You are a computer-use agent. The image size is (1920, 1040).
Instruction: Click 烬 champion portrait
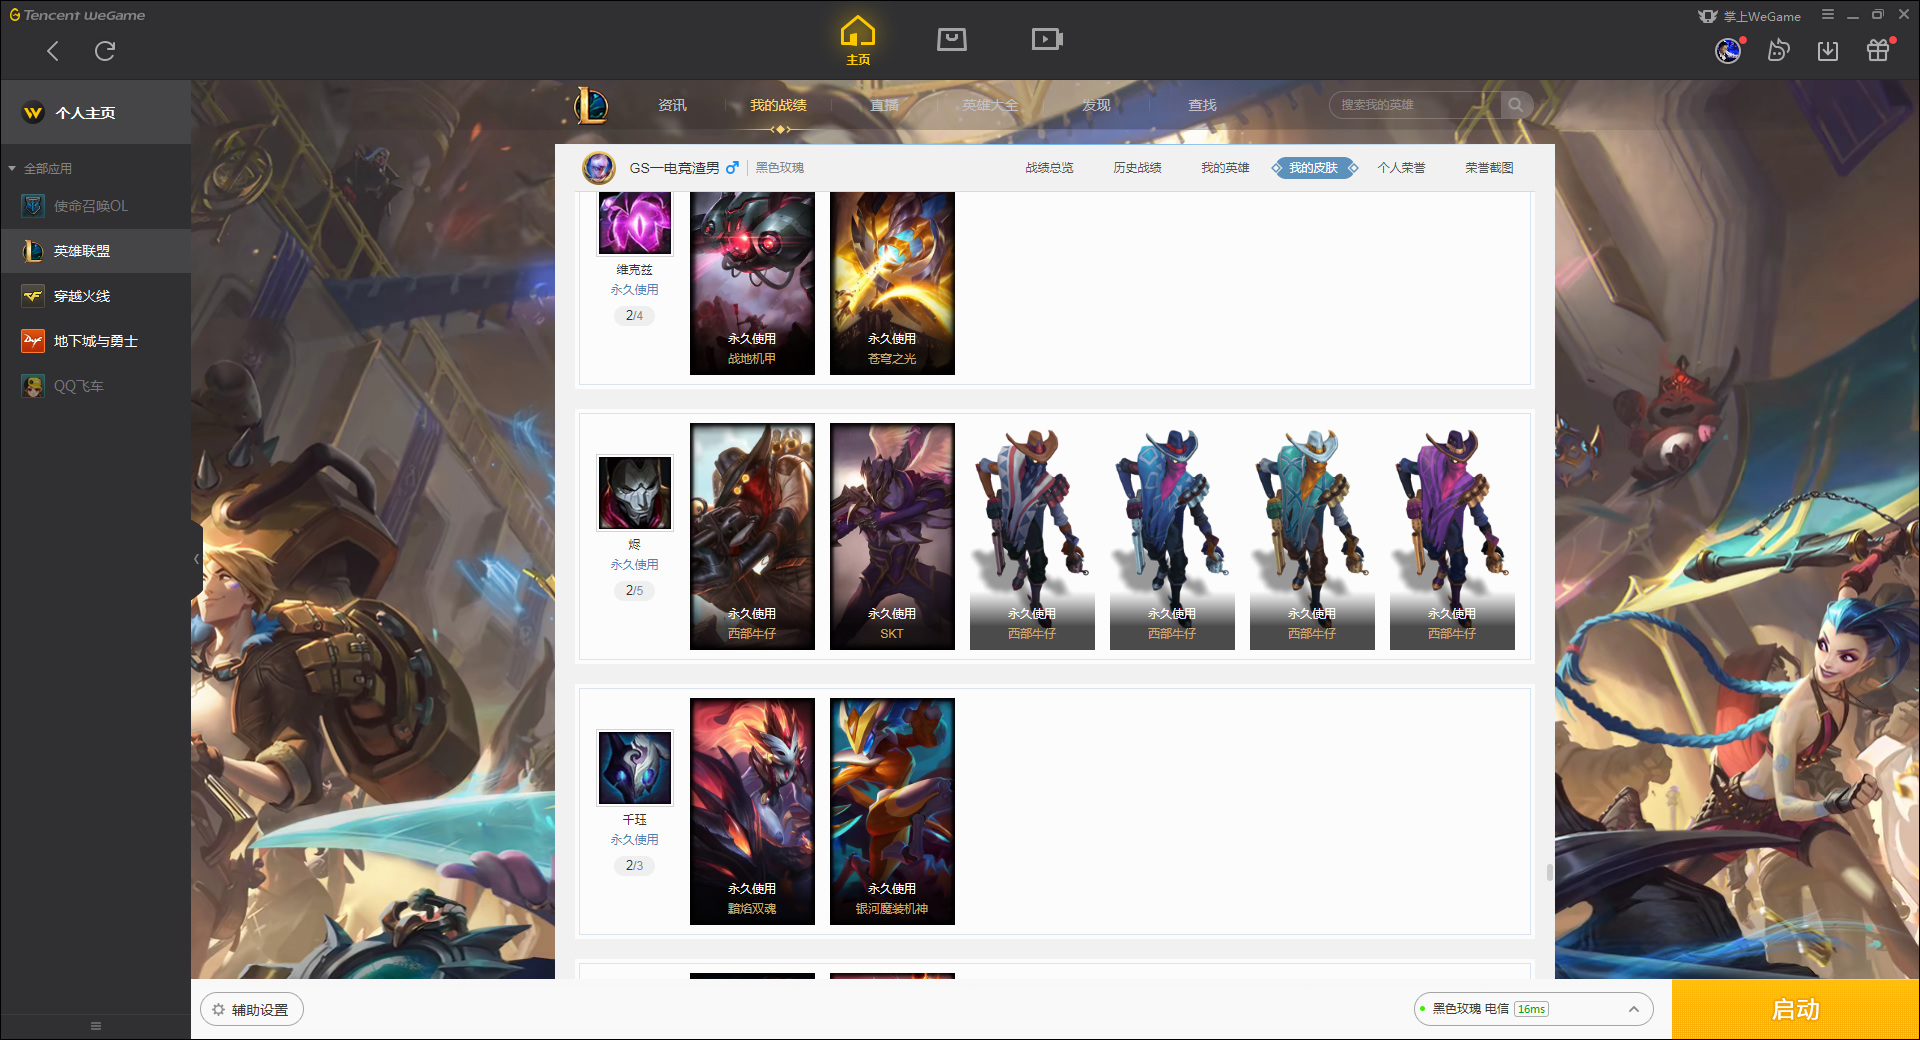click(634, 493)
